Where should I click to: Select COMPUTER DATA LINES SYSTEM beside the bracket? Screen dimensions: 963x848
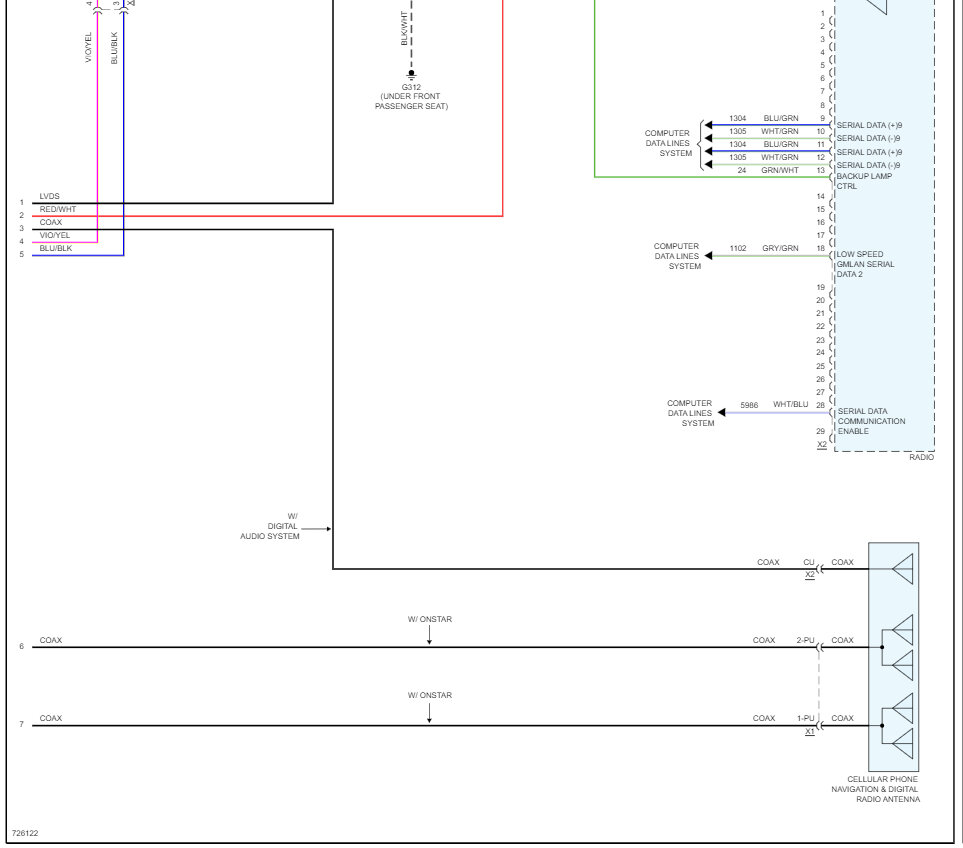coord(668,143)
